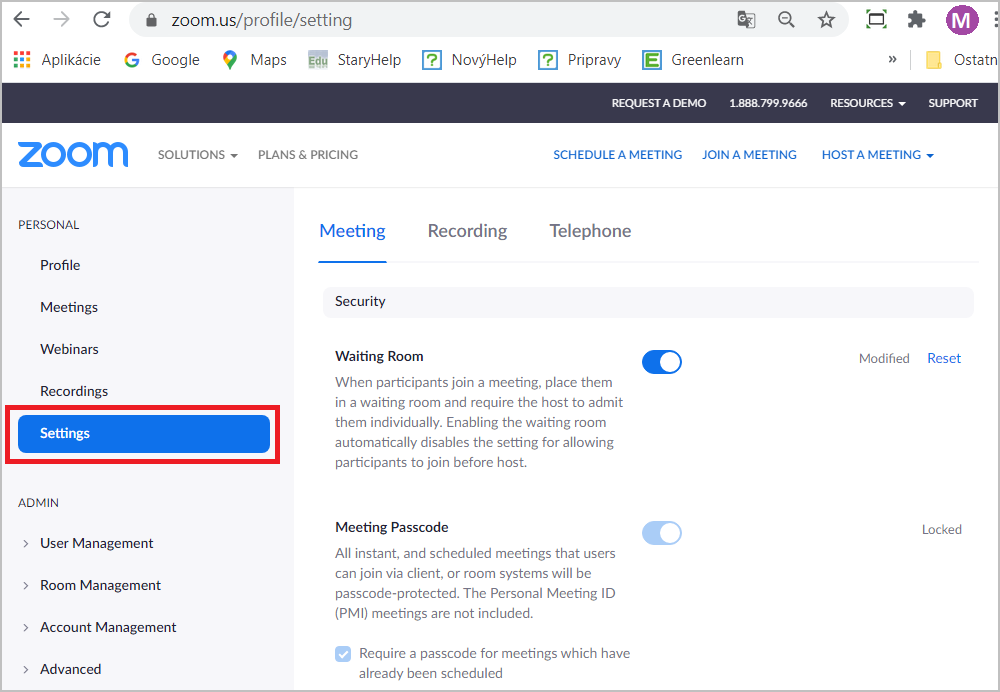Click the Modified status label

(x=884, y=358)
